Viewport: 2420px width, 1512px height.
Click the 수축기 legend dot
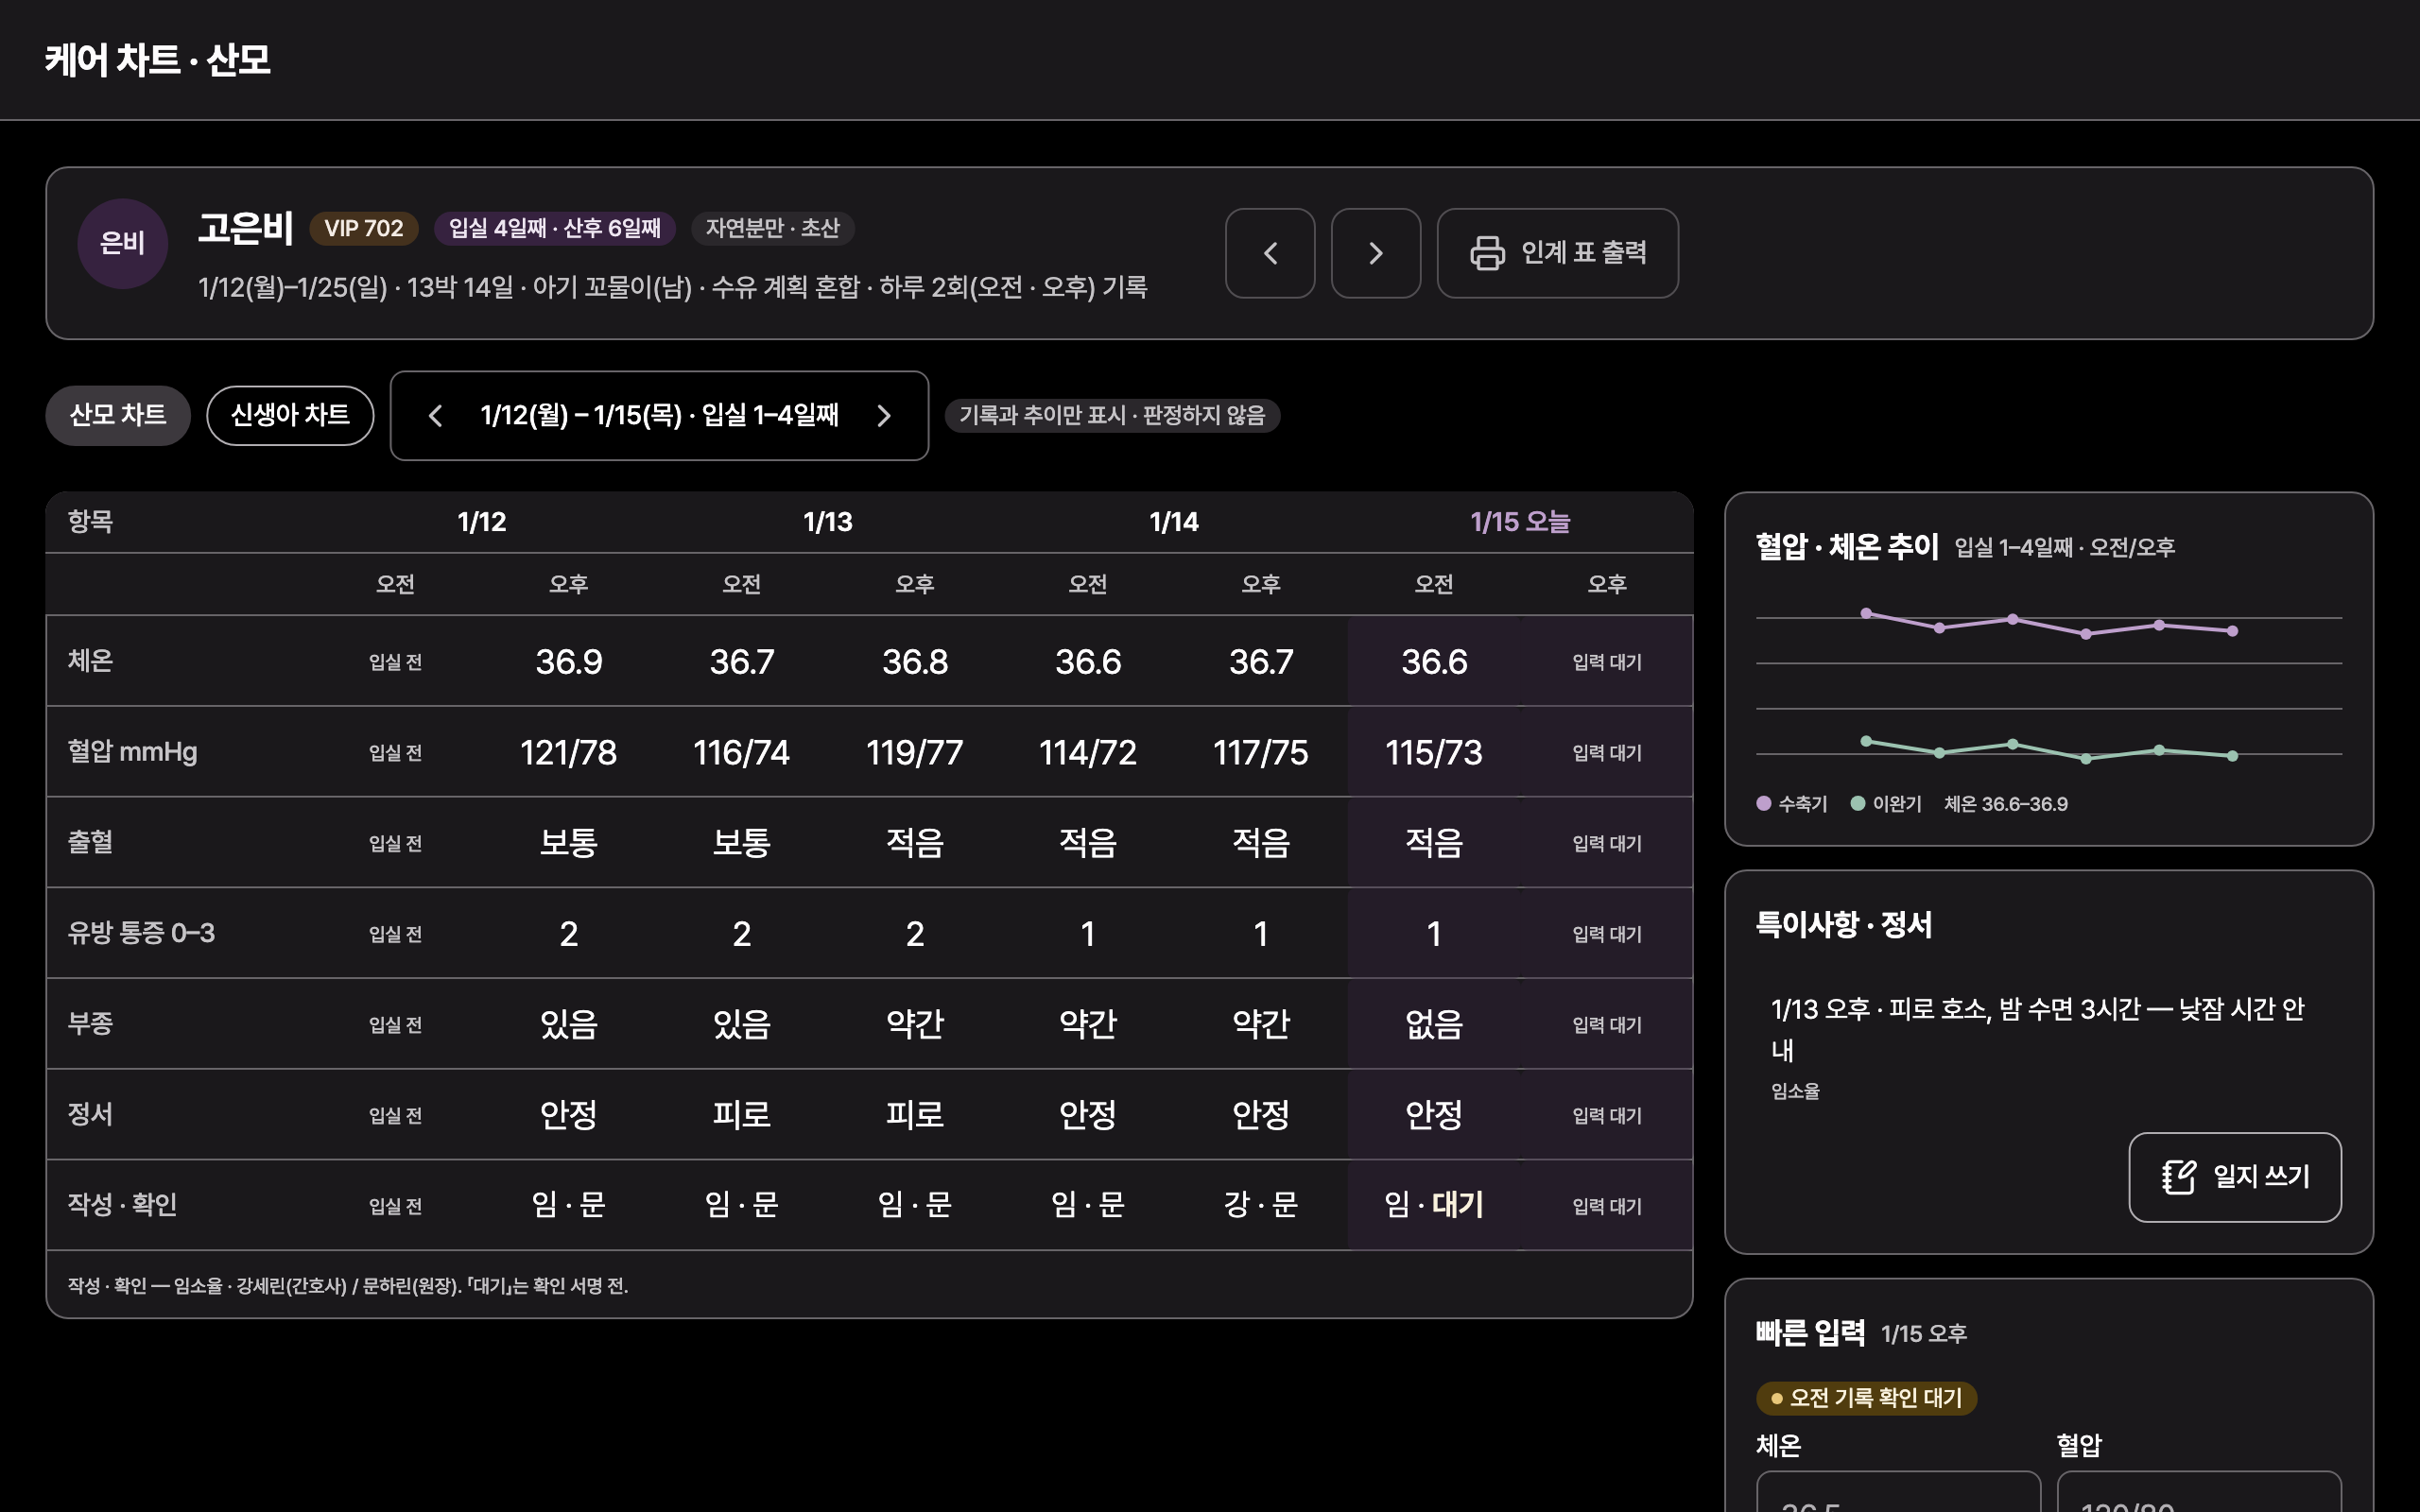(x=1764, y=803)
